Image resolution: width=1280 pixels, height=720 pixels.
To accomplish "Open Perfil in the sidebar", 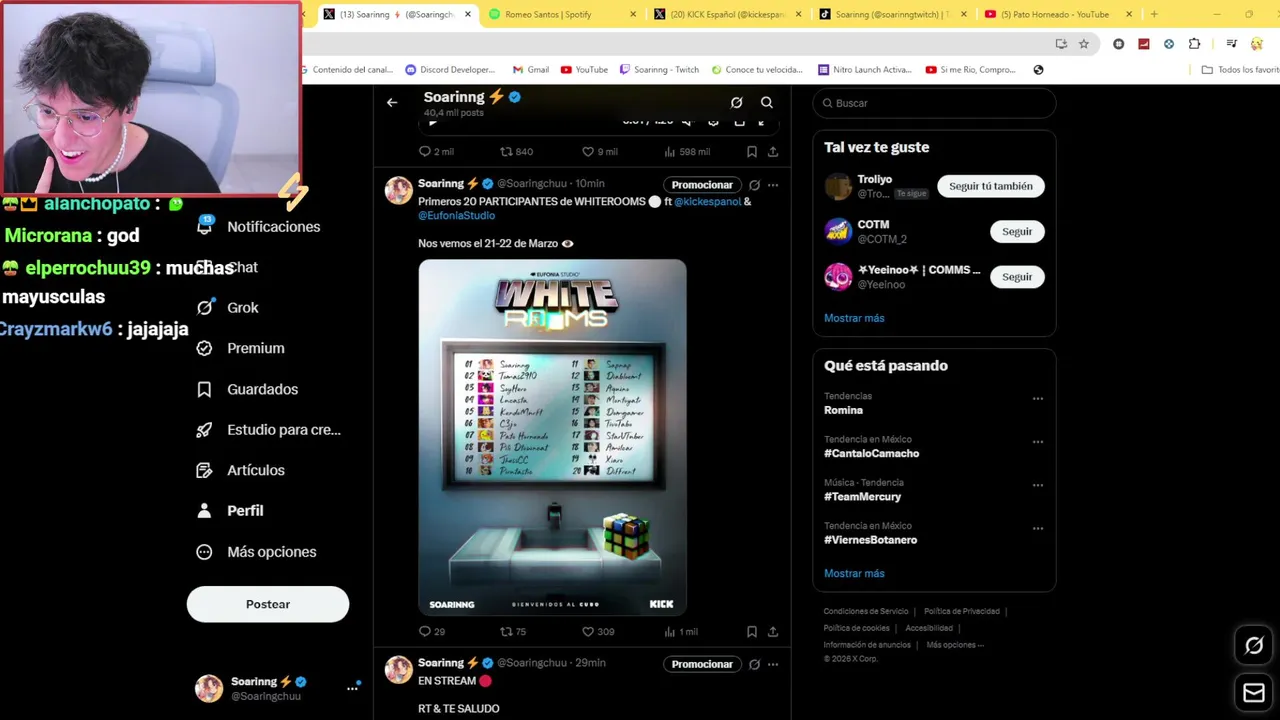I will pyautogui.click(x=230, y=511).
